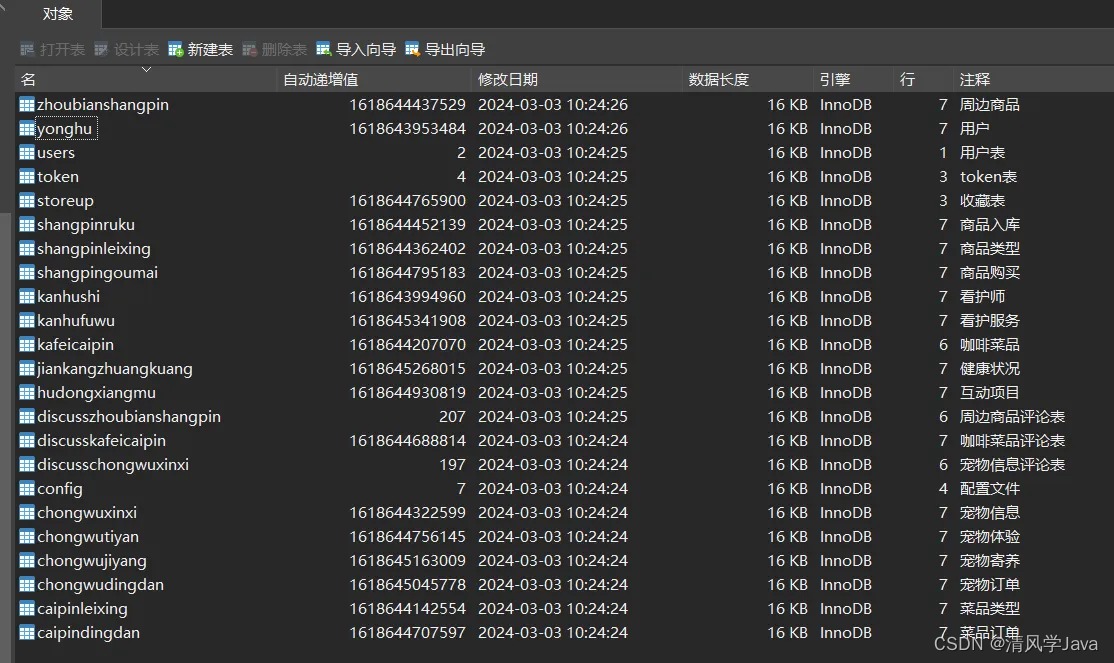Click table name shangpinleixing
Screen dimensions: 1114x663
coord(94,249)
